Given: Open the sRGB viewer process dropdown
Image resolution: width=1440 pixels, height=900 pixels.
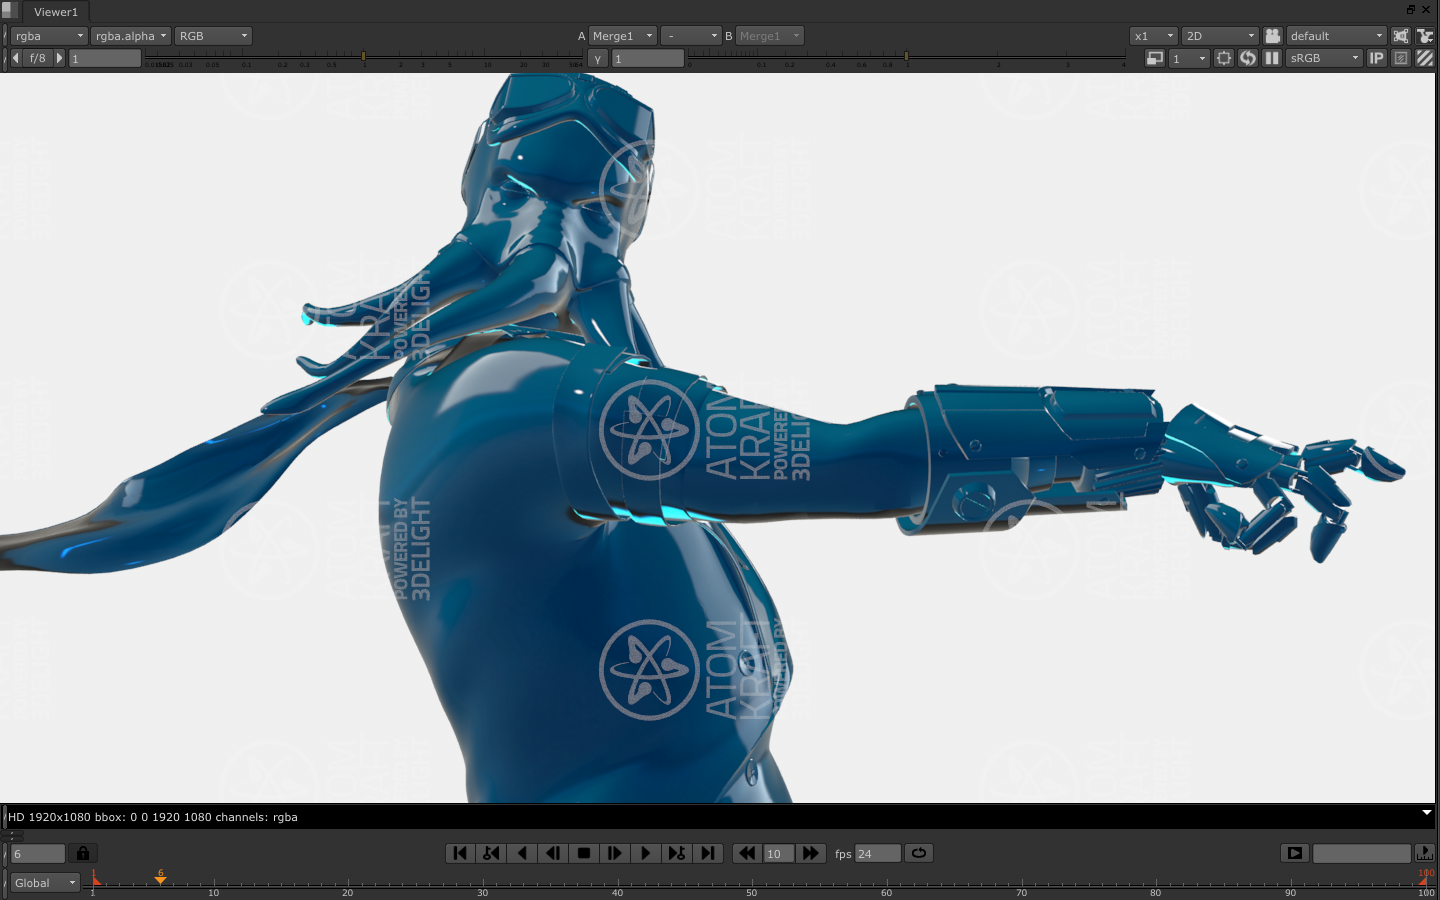Looking at the screenshot, I should pyautogui.click(x=1324, y=58).
